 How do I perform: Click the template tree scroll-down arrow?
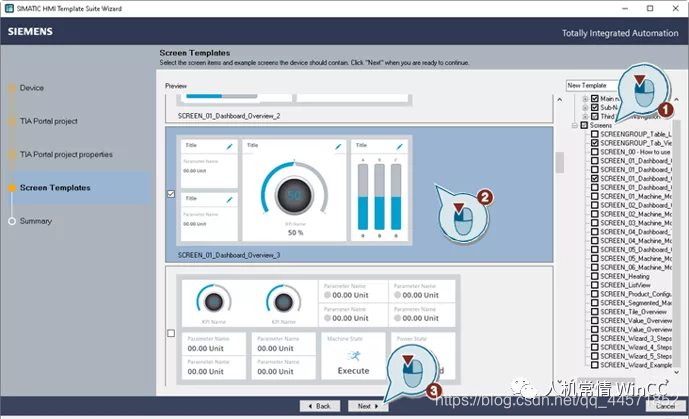click(676, 372)
